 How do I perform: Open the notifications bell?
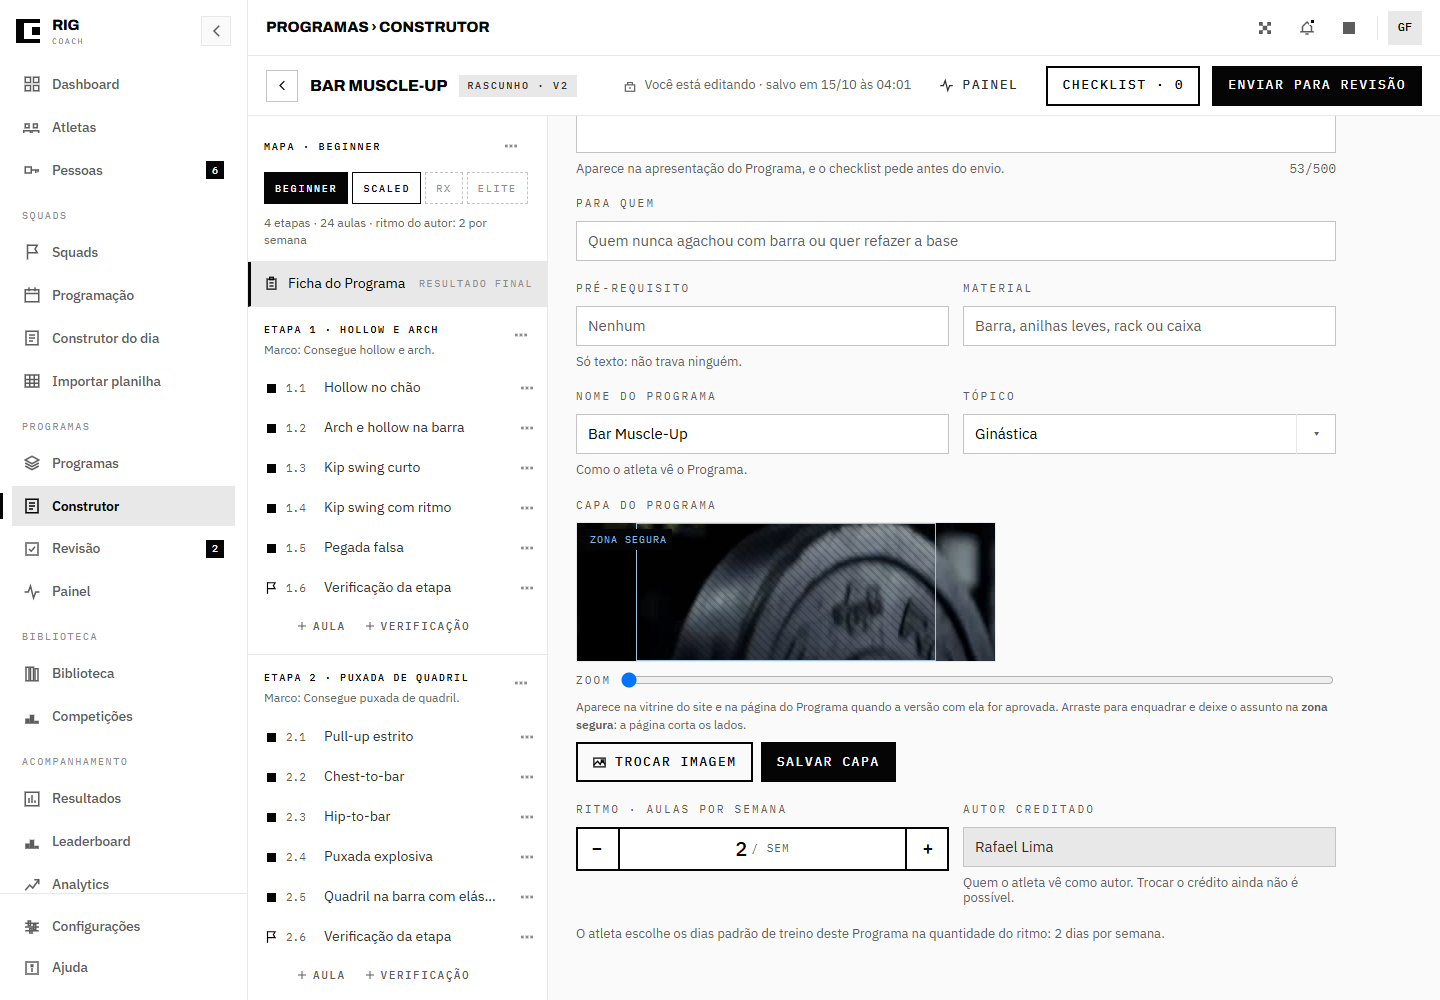(1307, 28)
